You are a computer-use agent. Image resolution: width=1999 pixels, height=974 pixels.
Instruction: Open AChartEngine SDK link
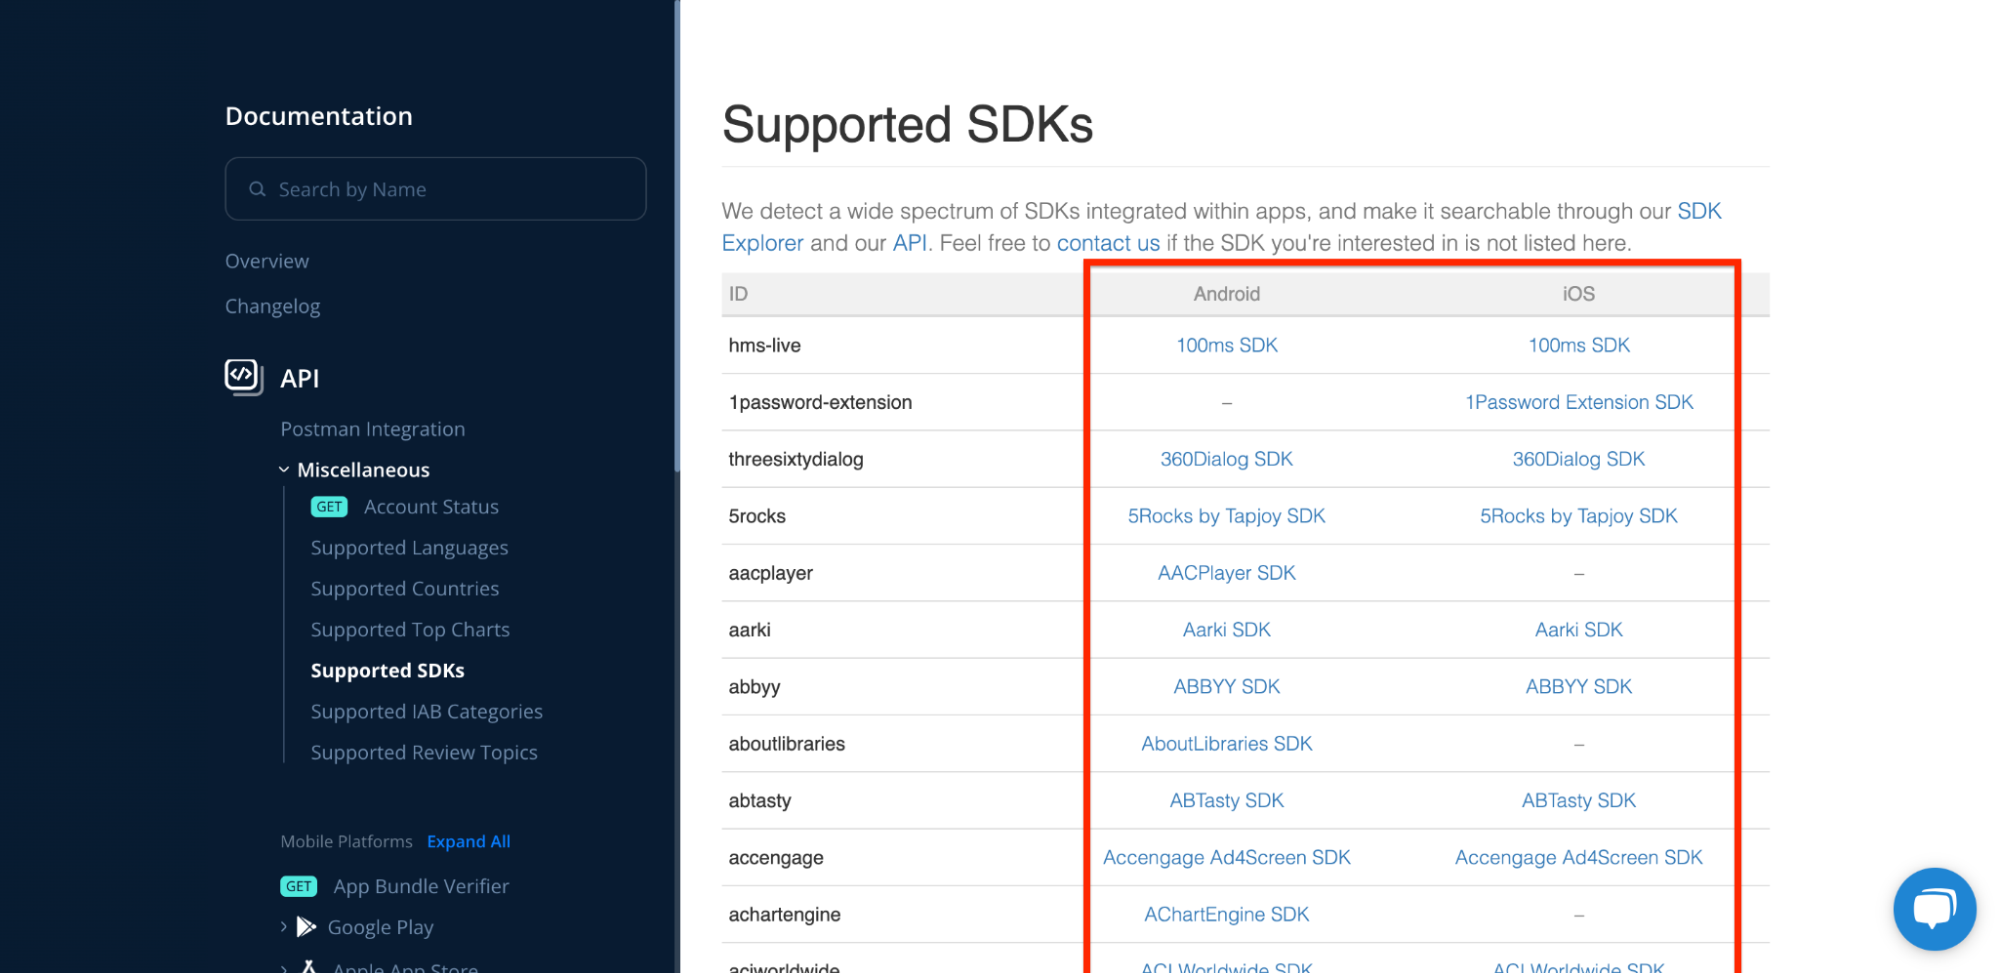(x=1227, y=915)
